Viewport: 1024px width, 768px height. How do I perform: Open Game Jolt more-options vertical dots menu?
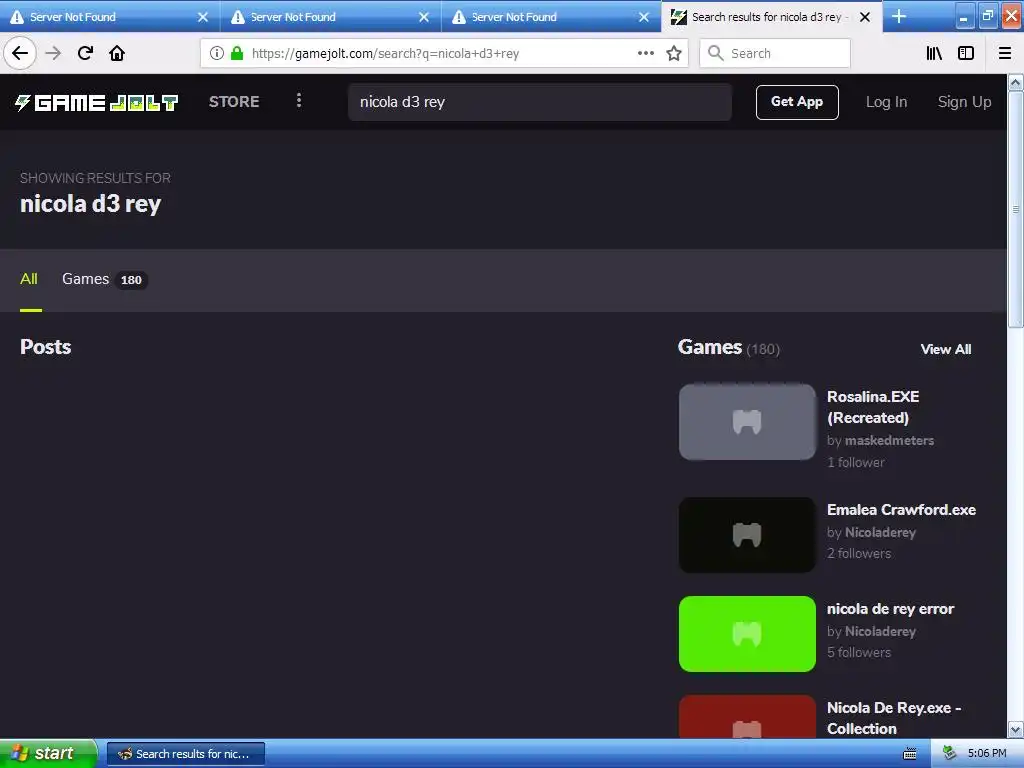click(x=298, y=101)
